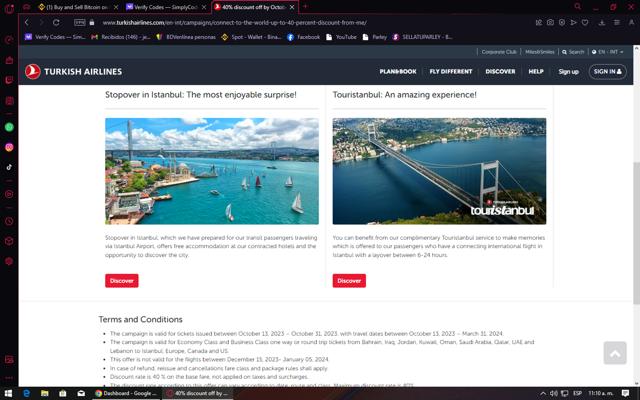Open the taskbar volume icon

[x=553, y=393]
